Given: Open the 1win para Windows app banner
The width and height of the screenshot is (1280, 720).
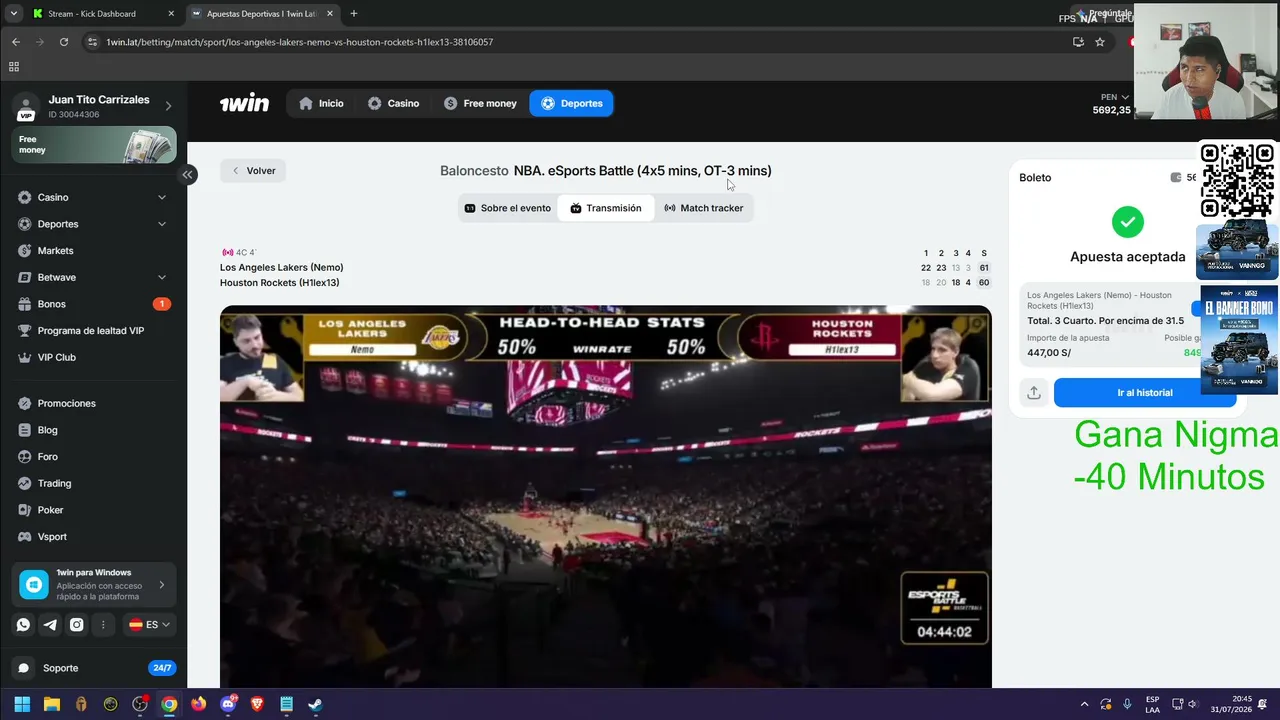Looking at the screenshot, I should point(94,585).
